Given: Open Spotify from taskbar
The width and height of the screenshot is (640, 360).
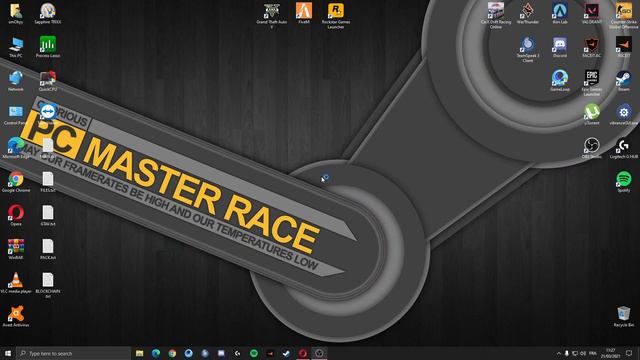Looking at the screenshot, I should [254, 353].
